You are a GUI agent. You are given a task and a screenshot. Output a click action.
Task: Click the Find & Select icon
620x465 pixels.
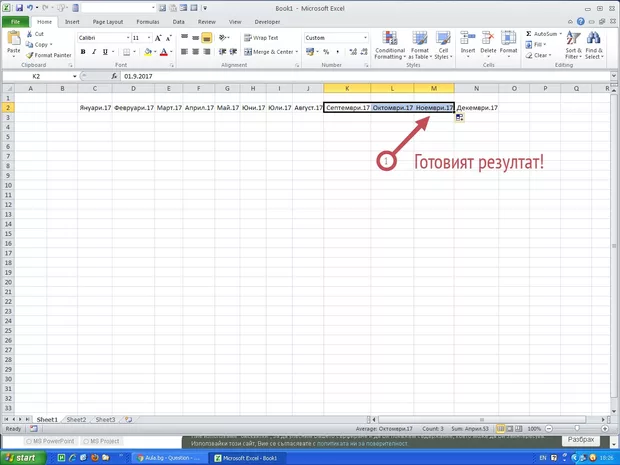click(594, 45)
